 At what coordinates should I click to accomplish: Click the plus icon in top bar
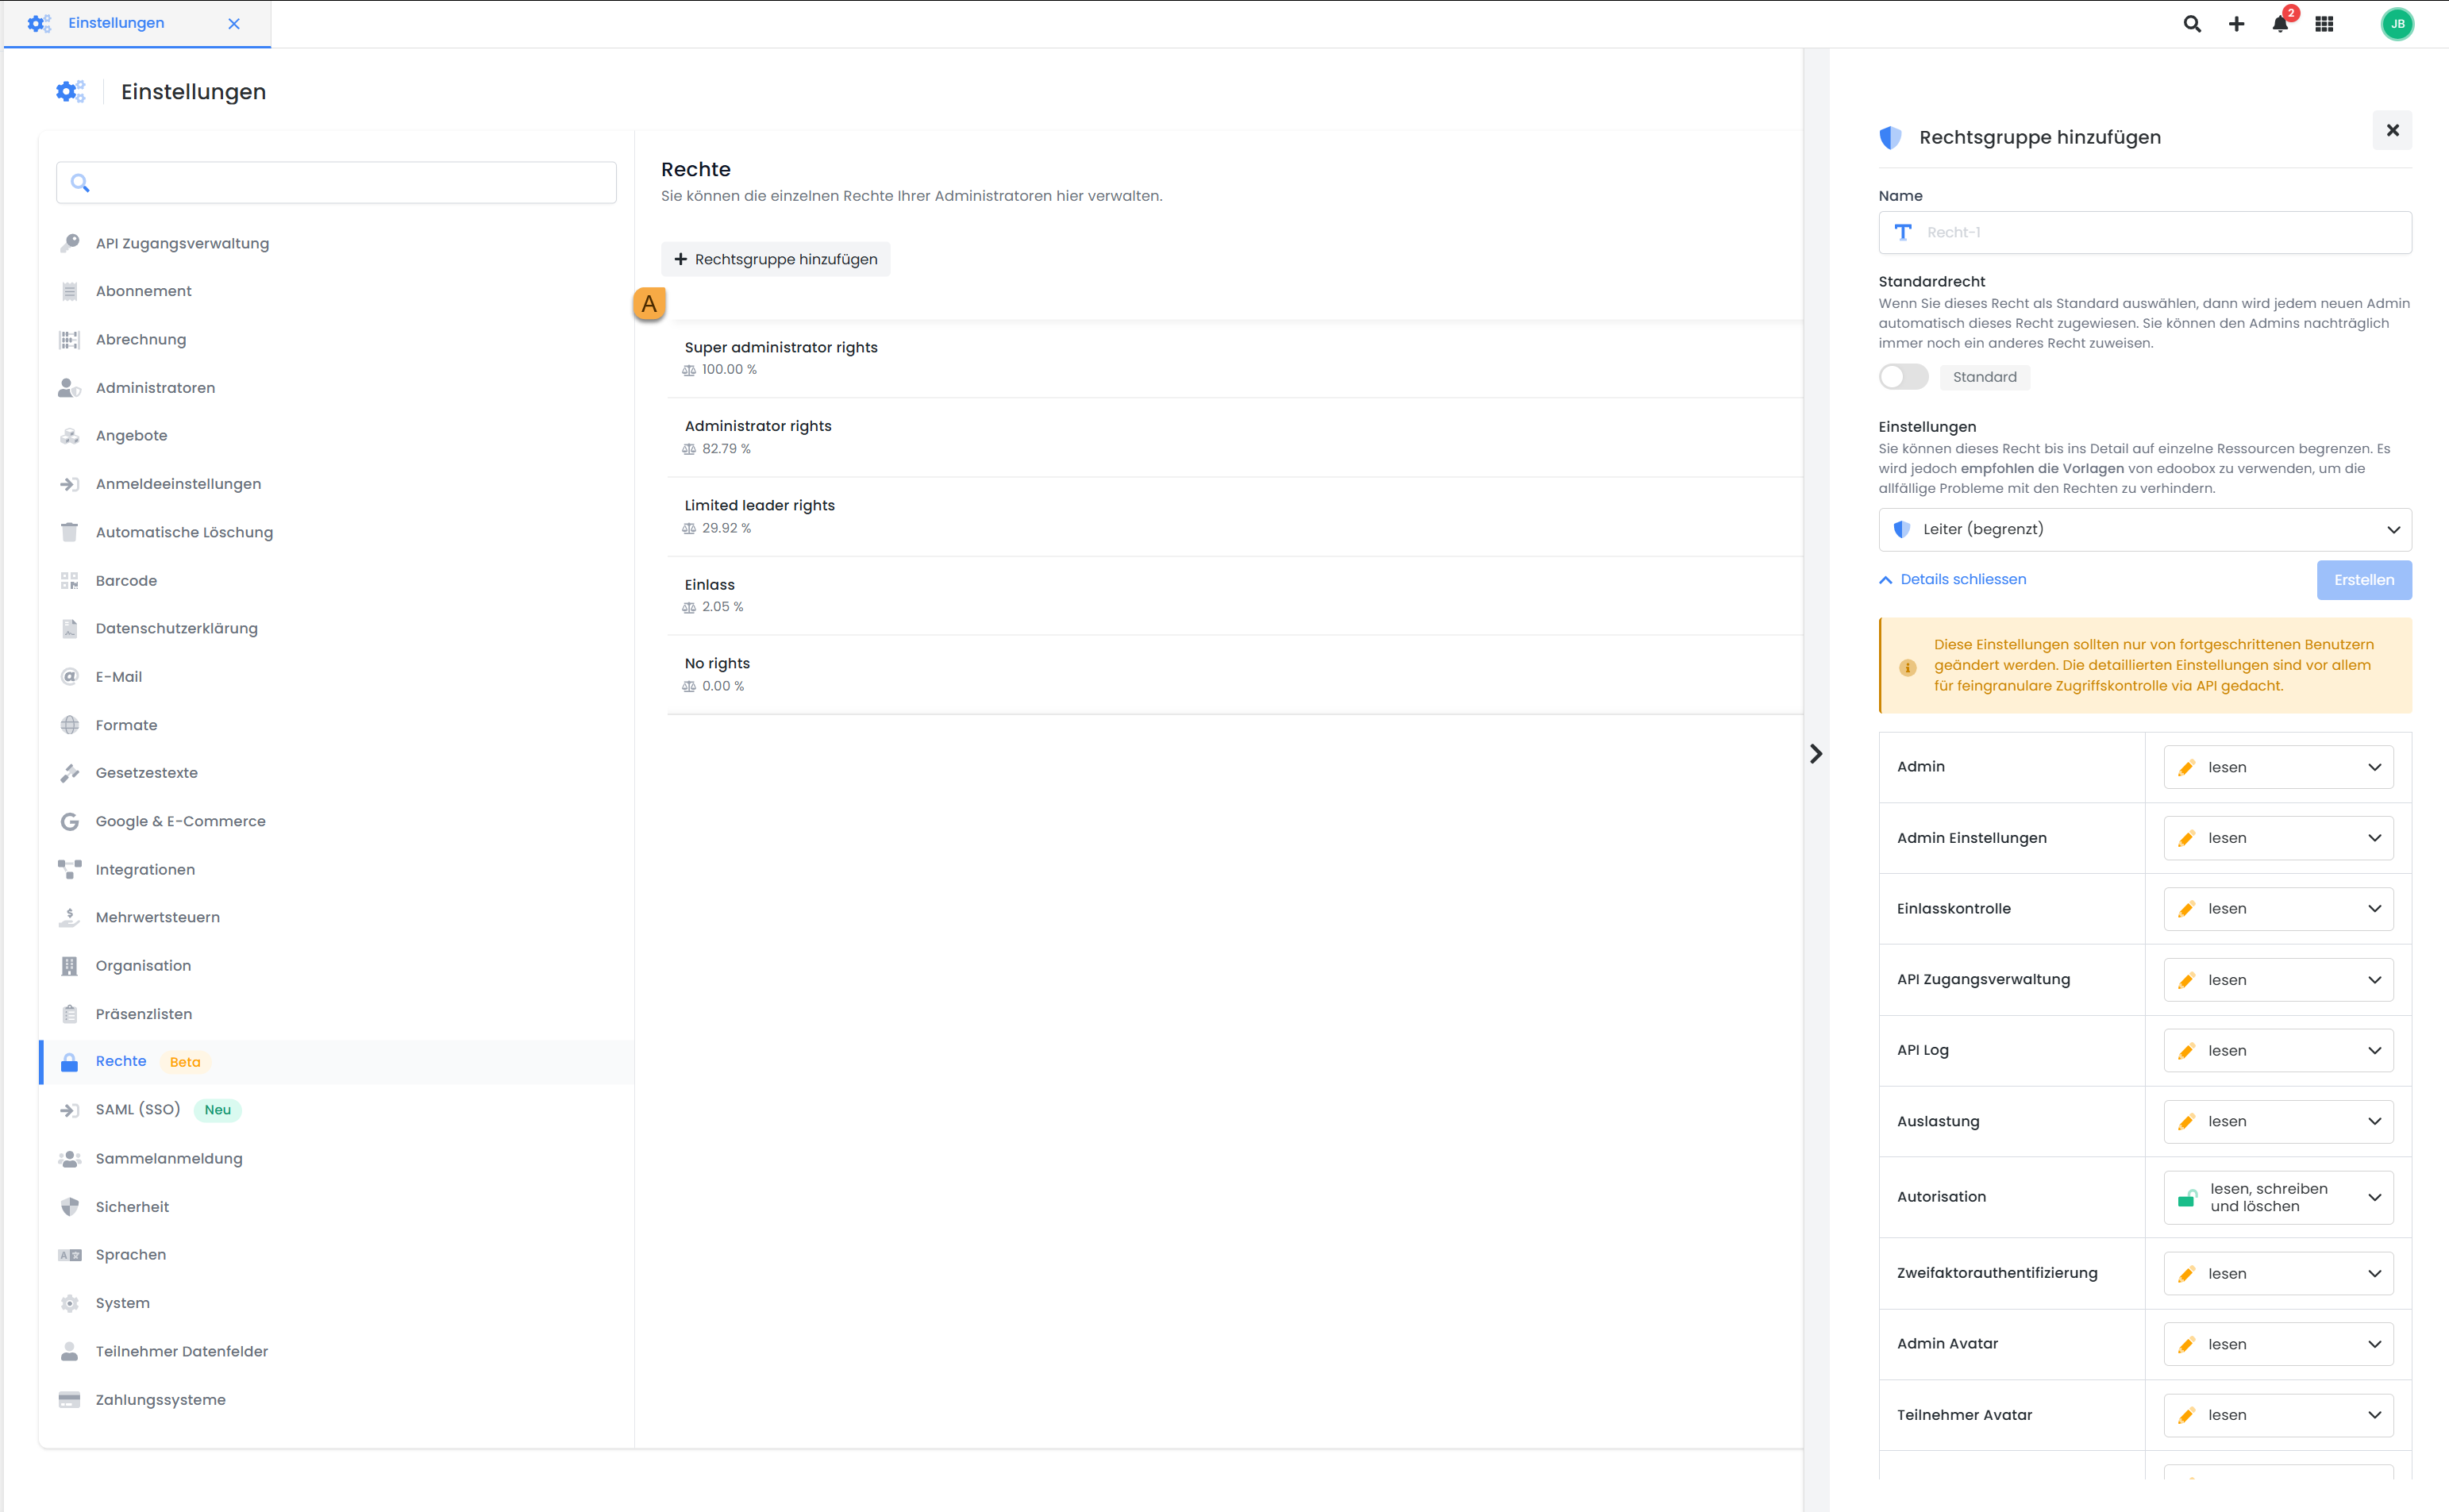[2236, 24]
